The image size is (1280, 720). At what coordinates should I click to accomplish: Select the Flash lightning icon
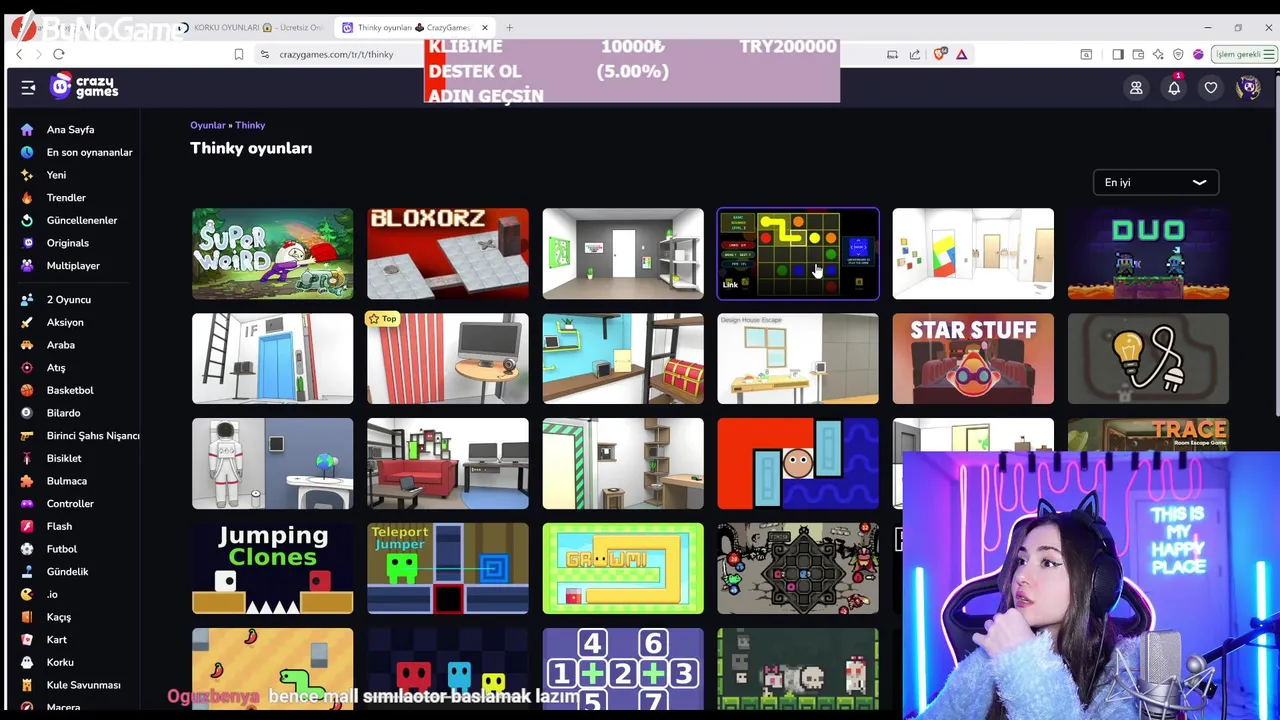[27, 526]
